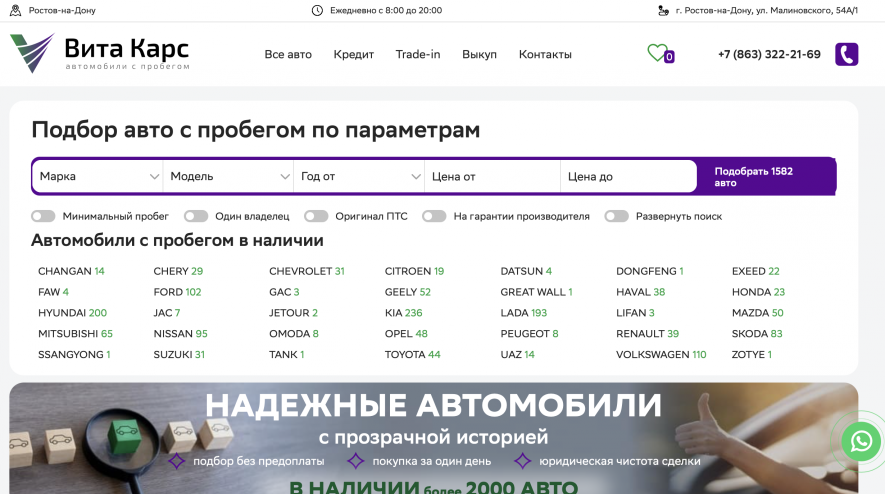Enable На гарантии производителя toggle
Image resolution: width=885 pixels, height=494 pixels.
434,216
